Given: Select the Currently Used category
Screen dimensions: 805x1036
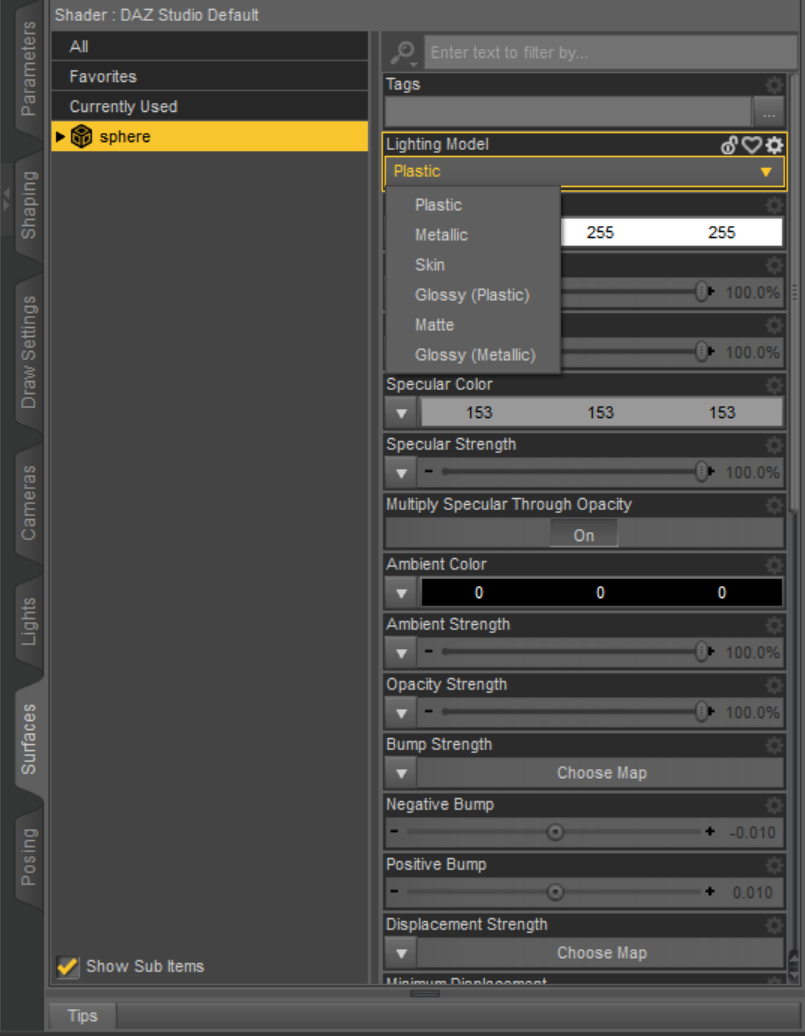Looking at the screenshot, I should pyautogui.click(x=210, y=106).
